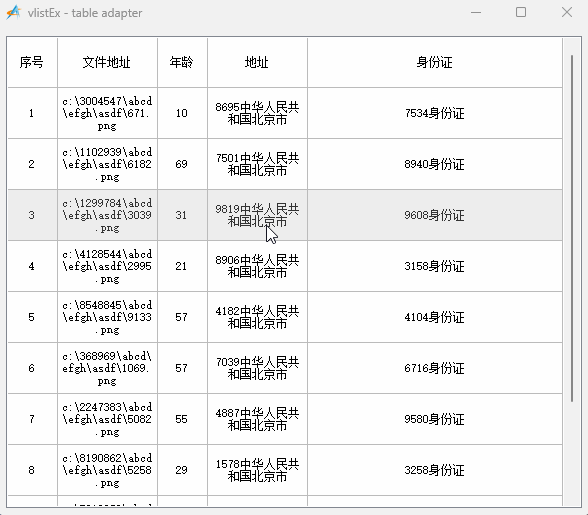The height and width of the screenshot is (515, 588).
Task: Click address cell starting with 8906
Action: (x=257, y=266)
